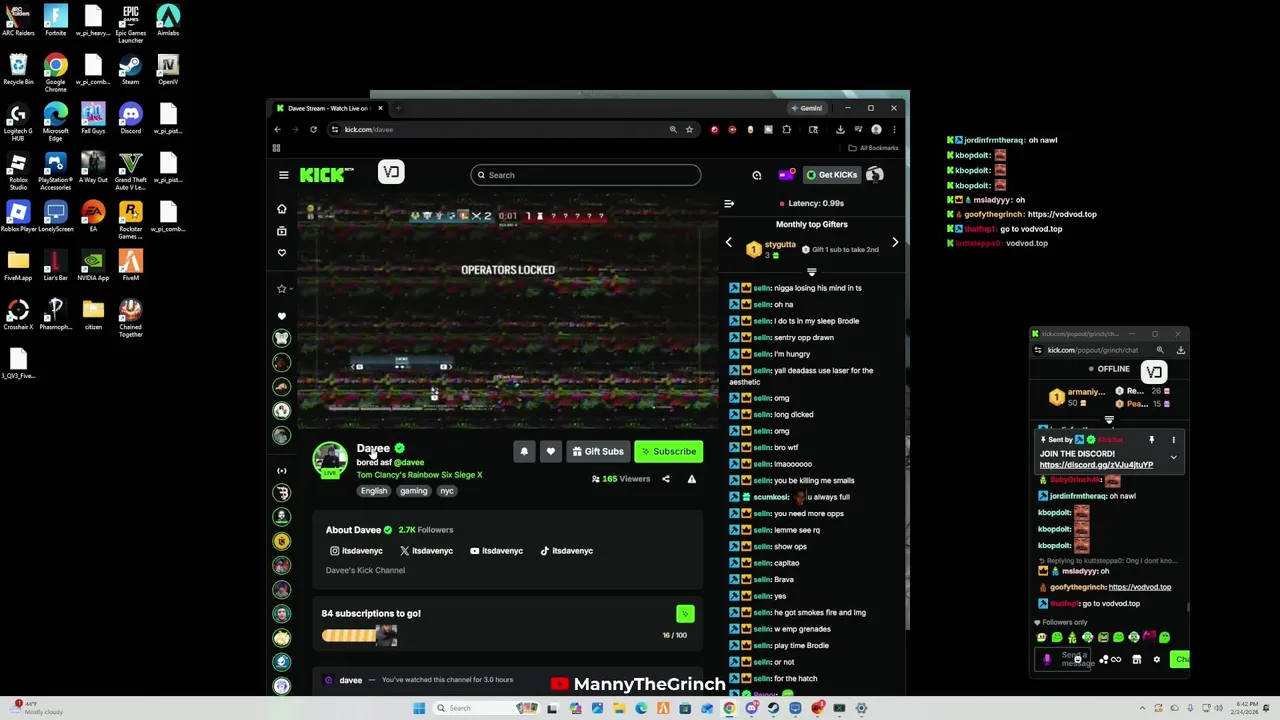Reload the page in Chrome
The width and height of the screenshot is (1280, 720).
[313, 129]
